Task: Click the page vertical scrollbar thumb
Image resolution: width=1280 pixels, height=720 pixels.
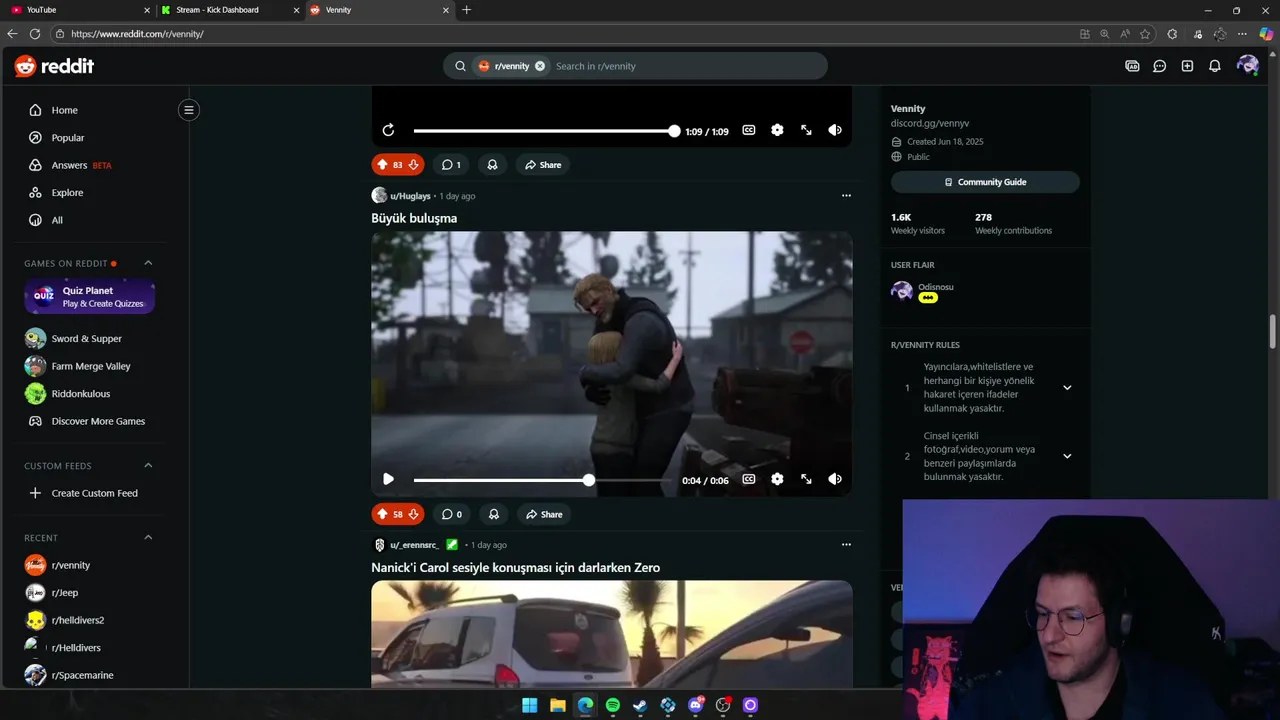Action: pos(1273,331)
